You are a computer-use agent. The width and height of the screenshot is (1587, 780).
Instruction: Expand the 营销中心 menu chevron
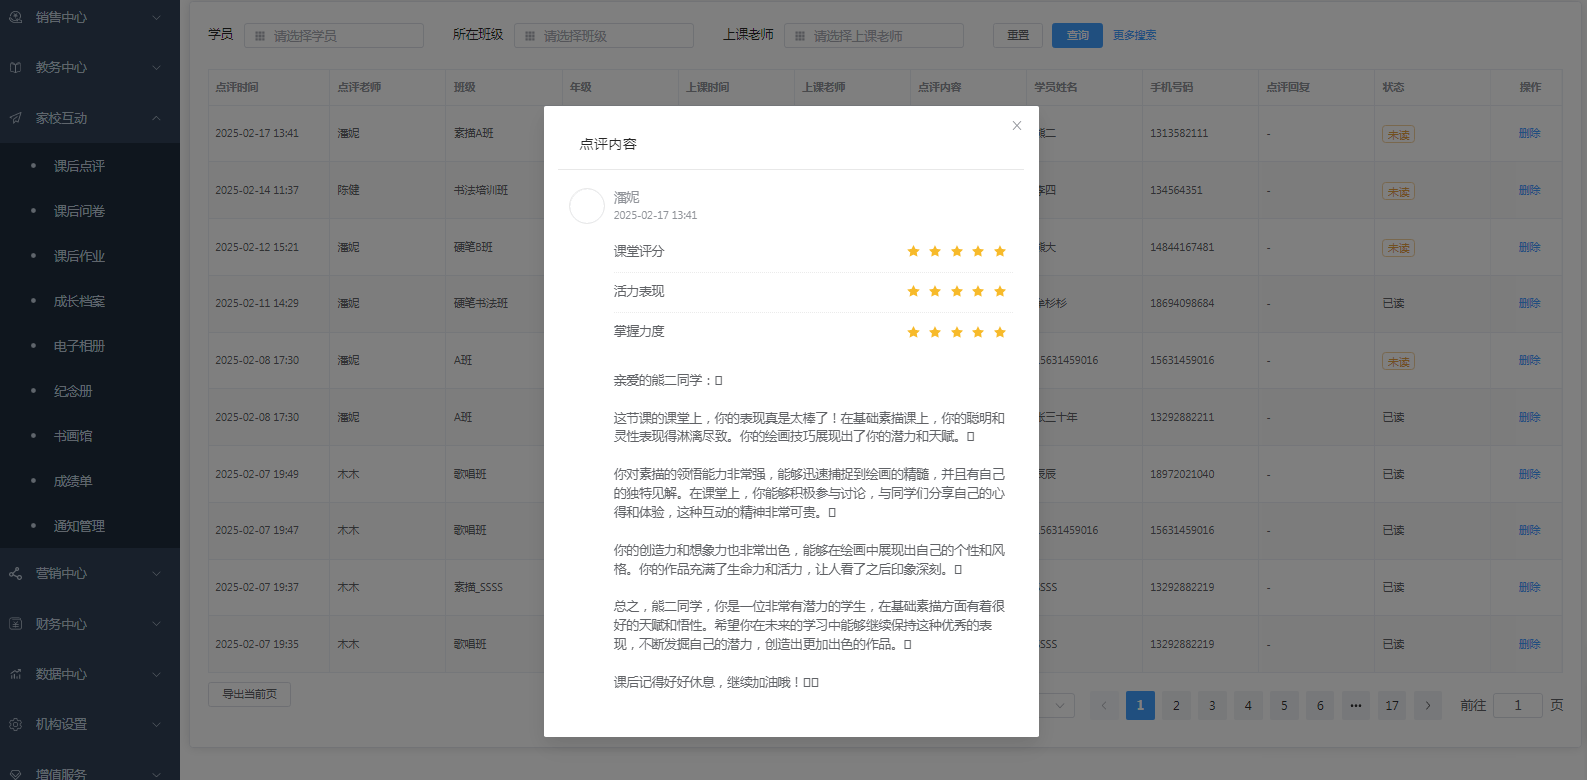click(x=156, y=574)
